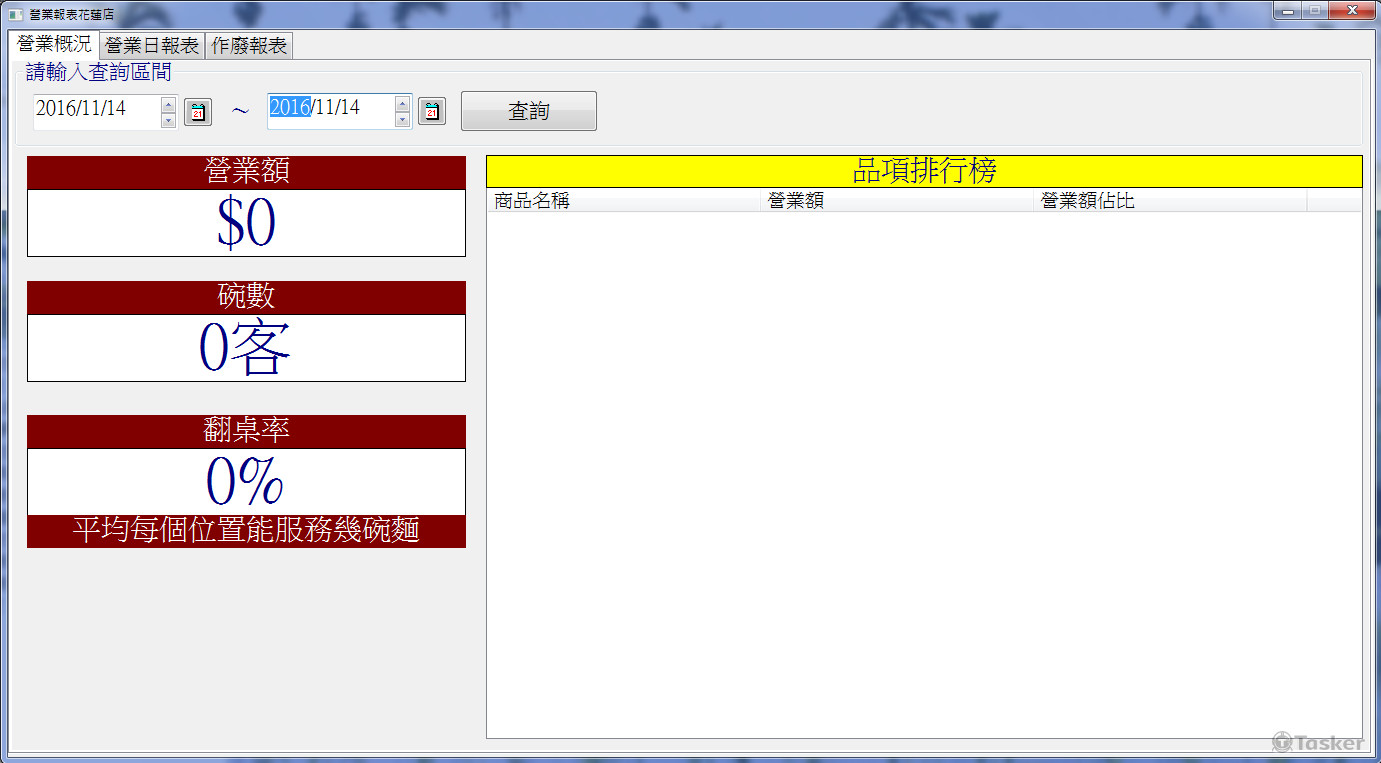Decrease the end date with the down arrow

(402, 119)
